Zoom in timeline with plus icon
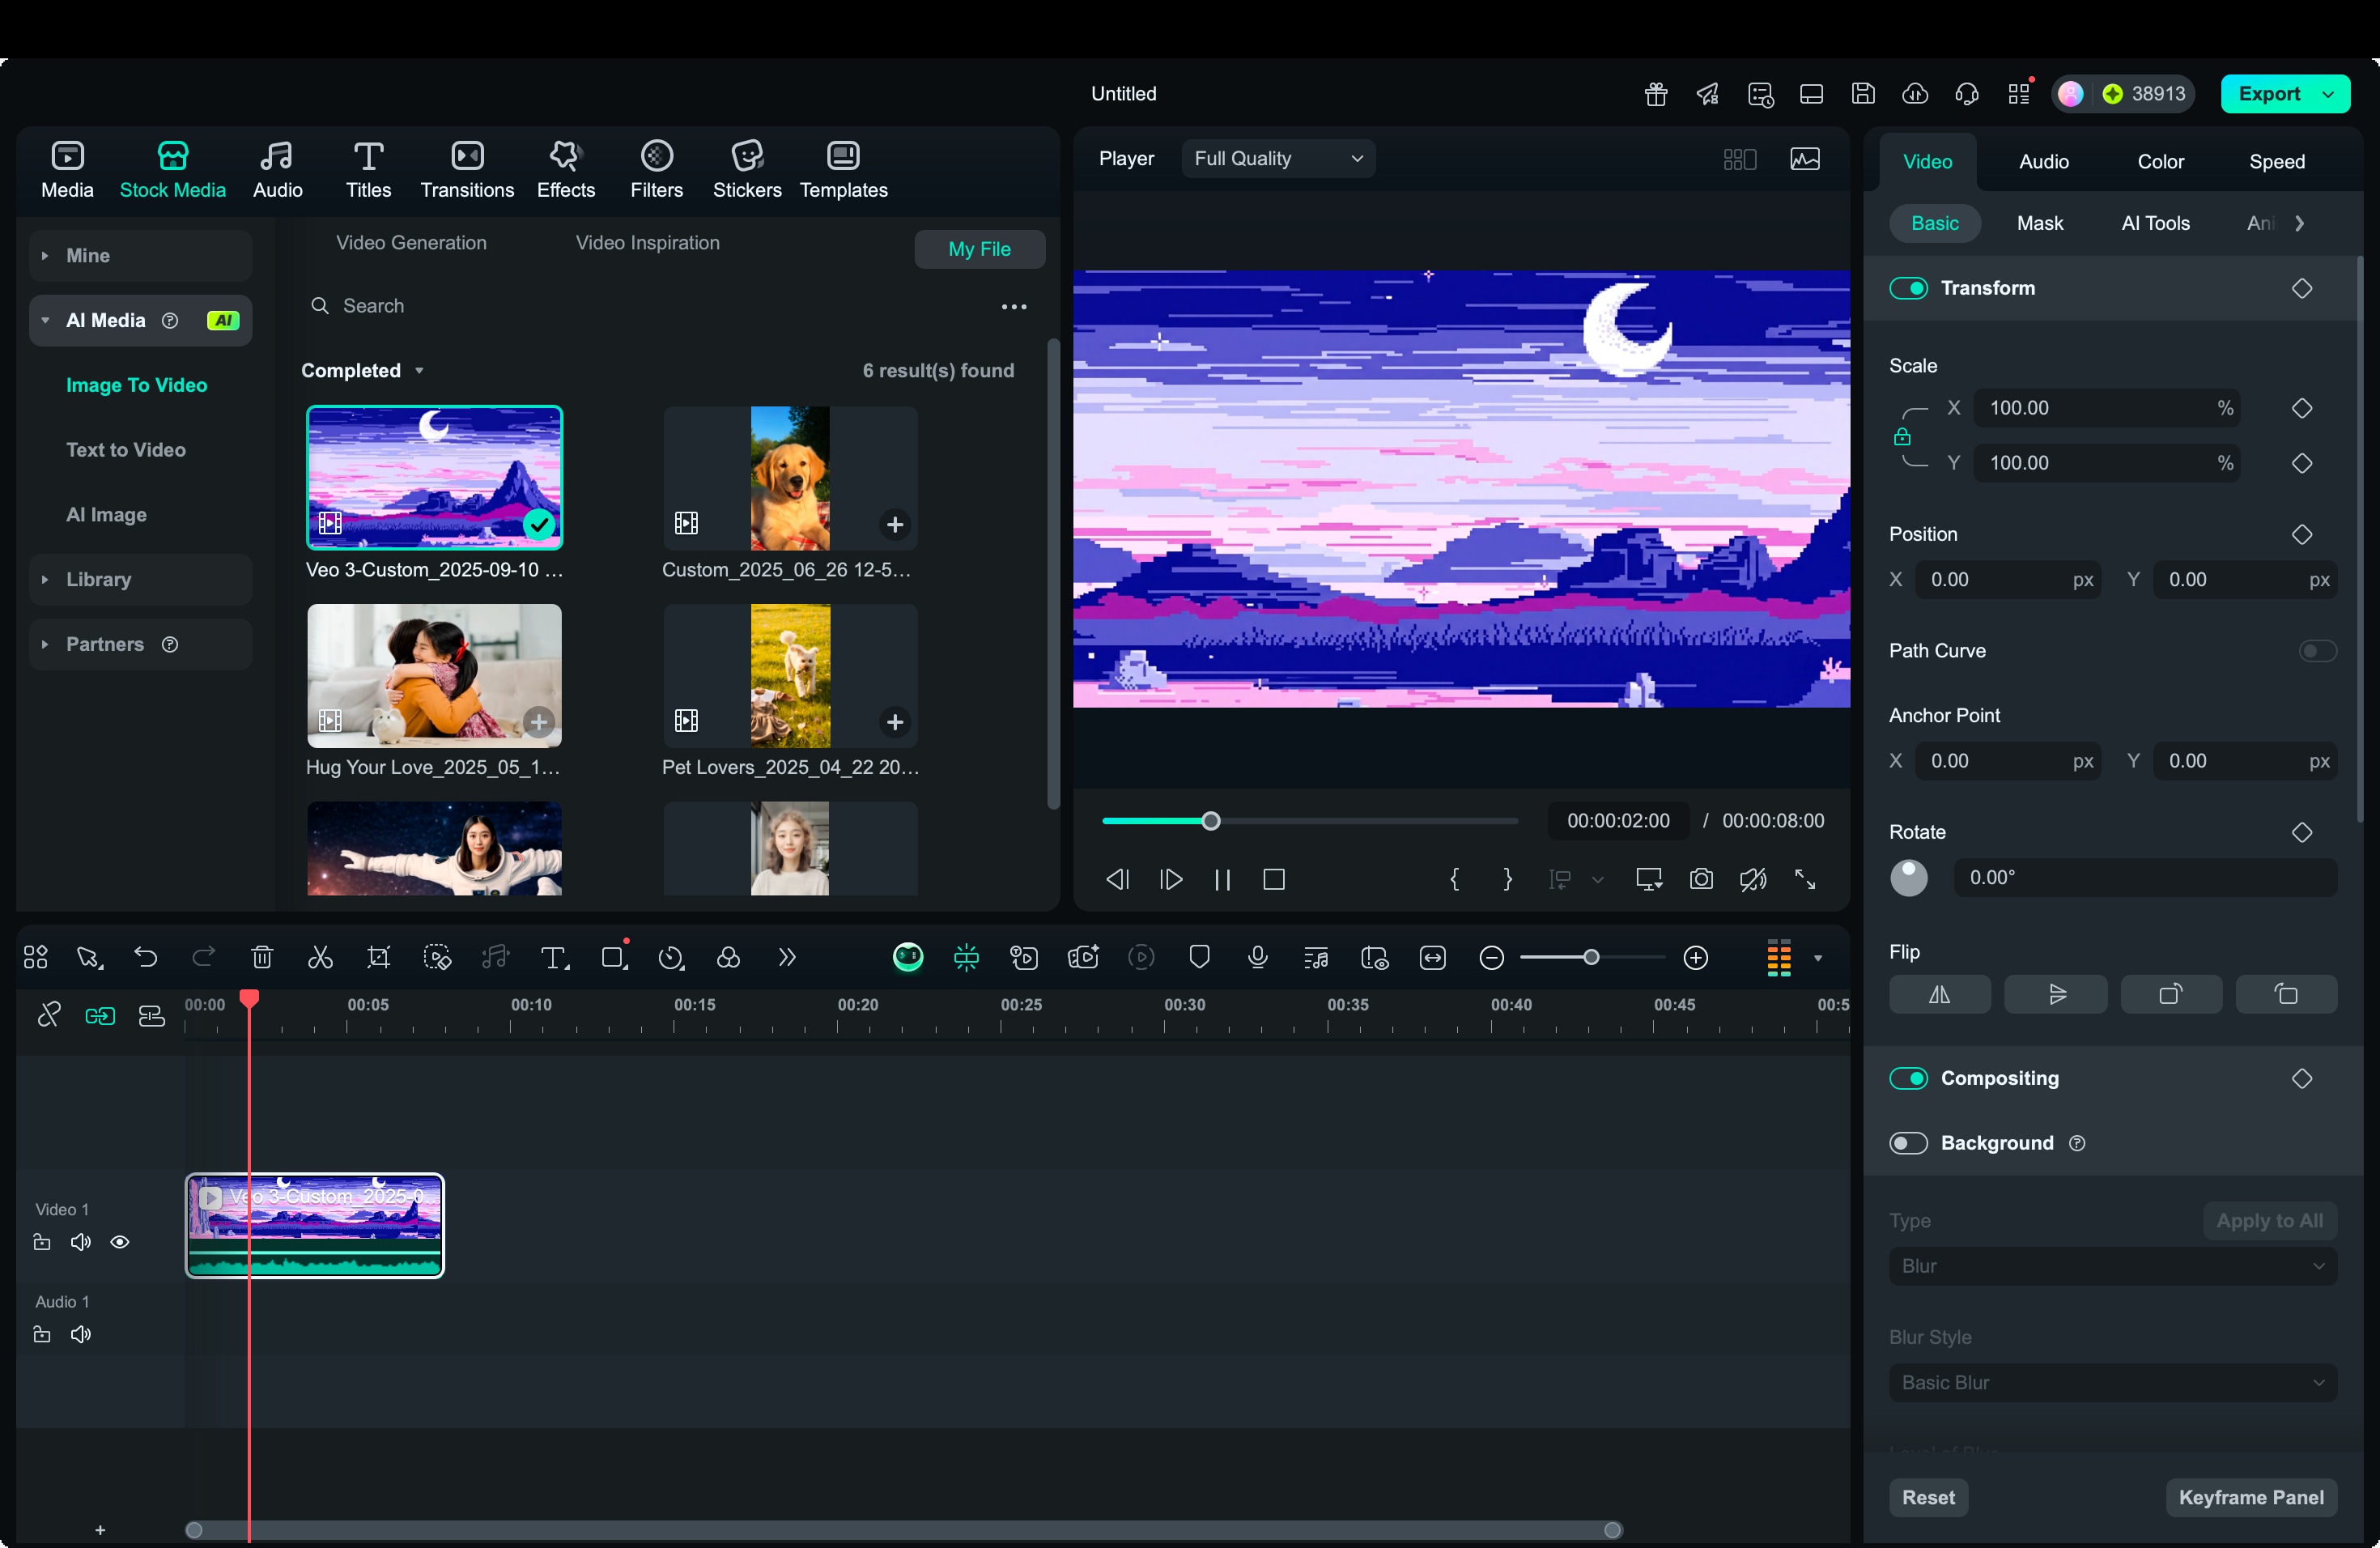The height and width of the screenshot is (1548, 2380). [x=1696, y=958]
